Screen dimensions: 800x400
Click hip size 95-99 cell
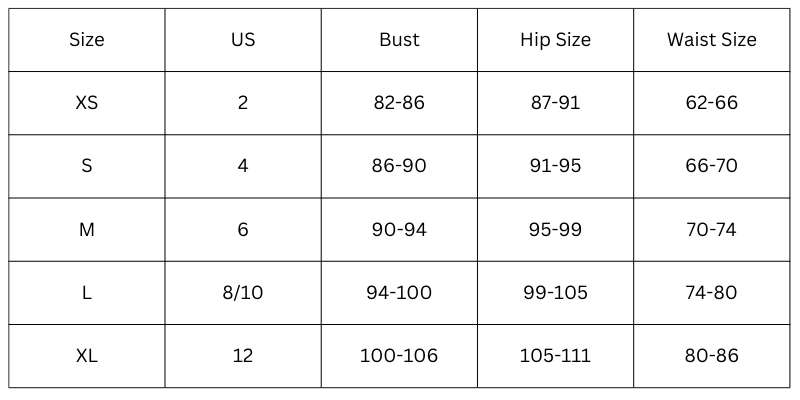pyautogui.click(x=555, y=229)
